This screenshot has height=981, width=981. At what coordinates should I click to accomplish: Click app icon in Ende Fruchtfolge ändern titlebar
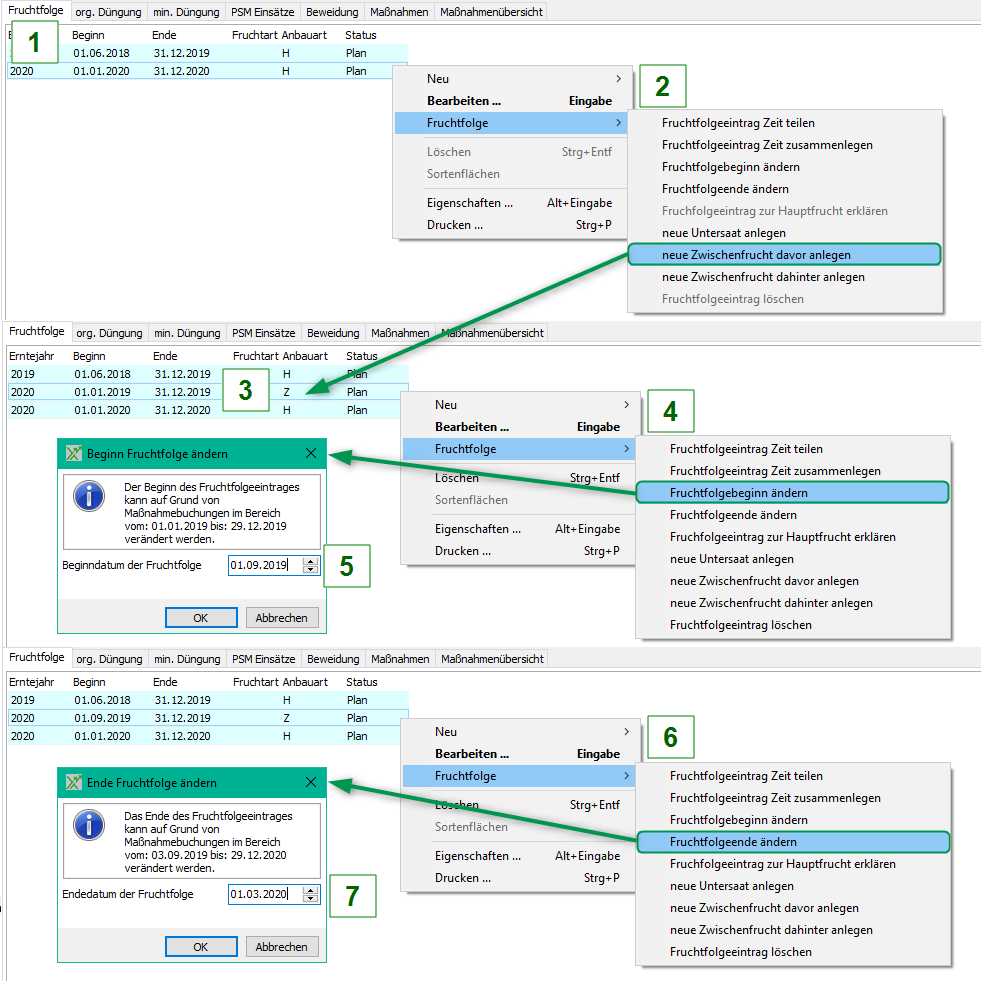[x=72, y=783]
